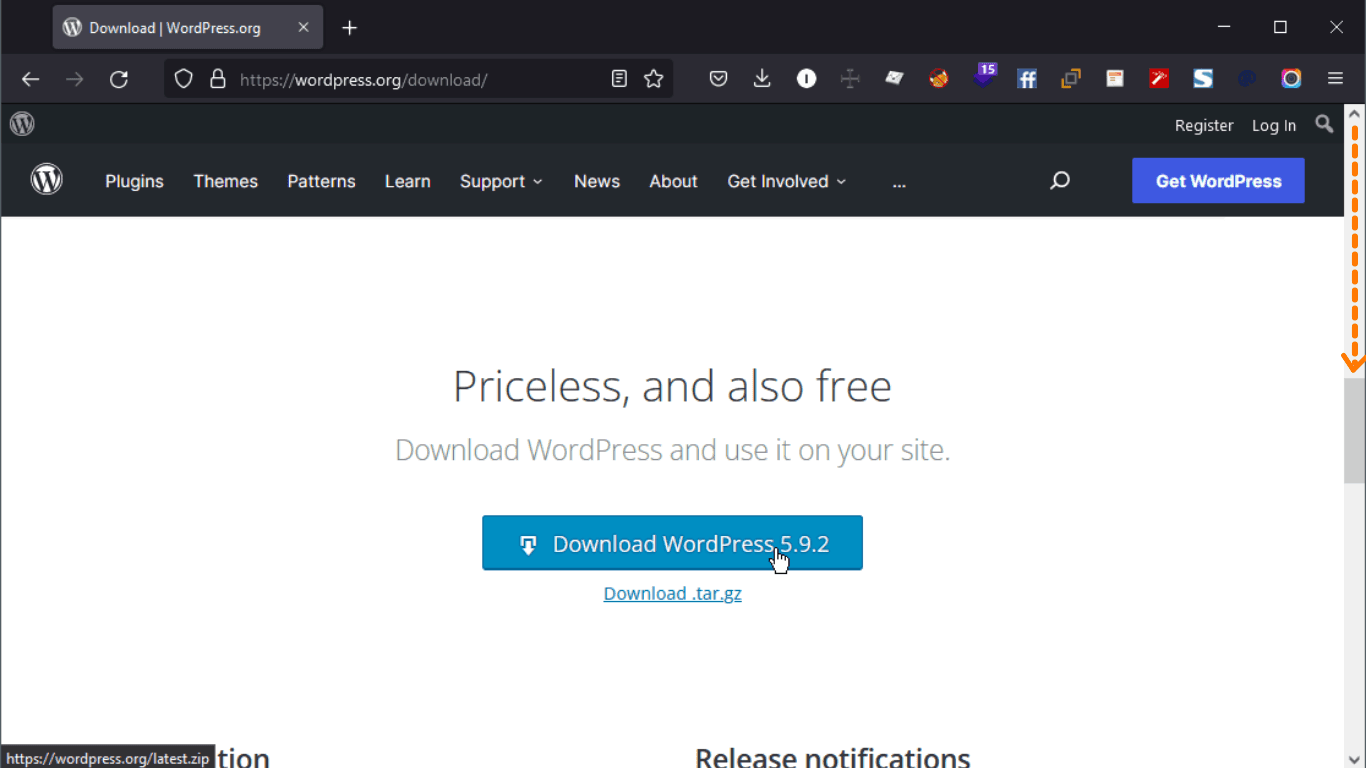
Task: Select the Download | WordPress.org tab
Action: 187,28
